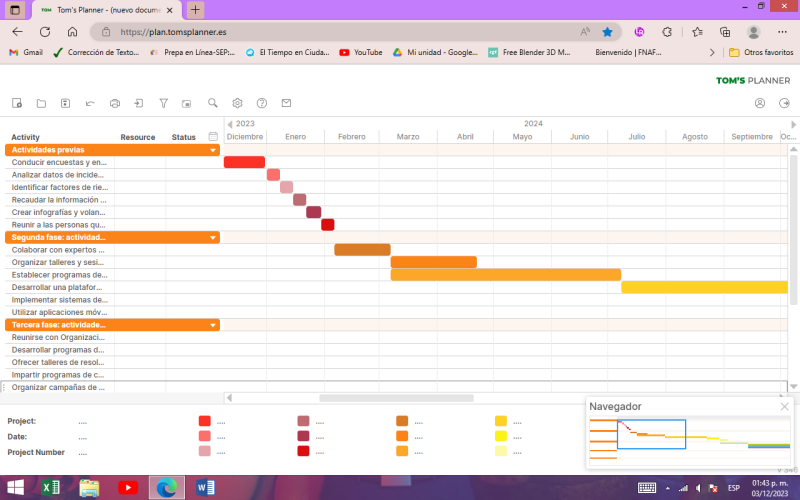Viewport: 800px width, 500px height.
Task: Click the envelope mail icon
Action: (286, 103)
